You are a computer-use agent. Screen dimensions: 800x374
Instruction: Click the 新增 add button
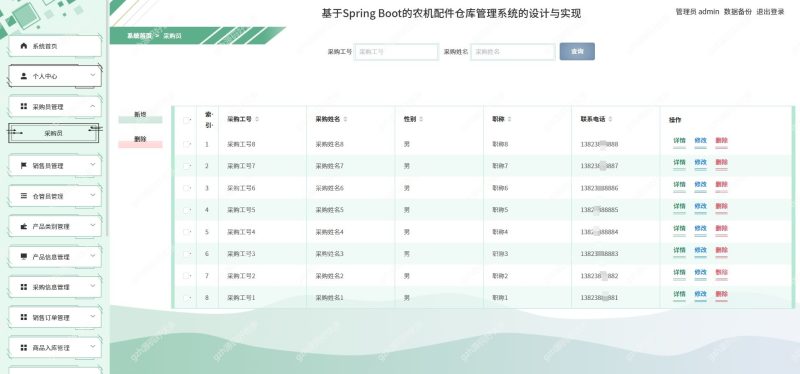140,117
